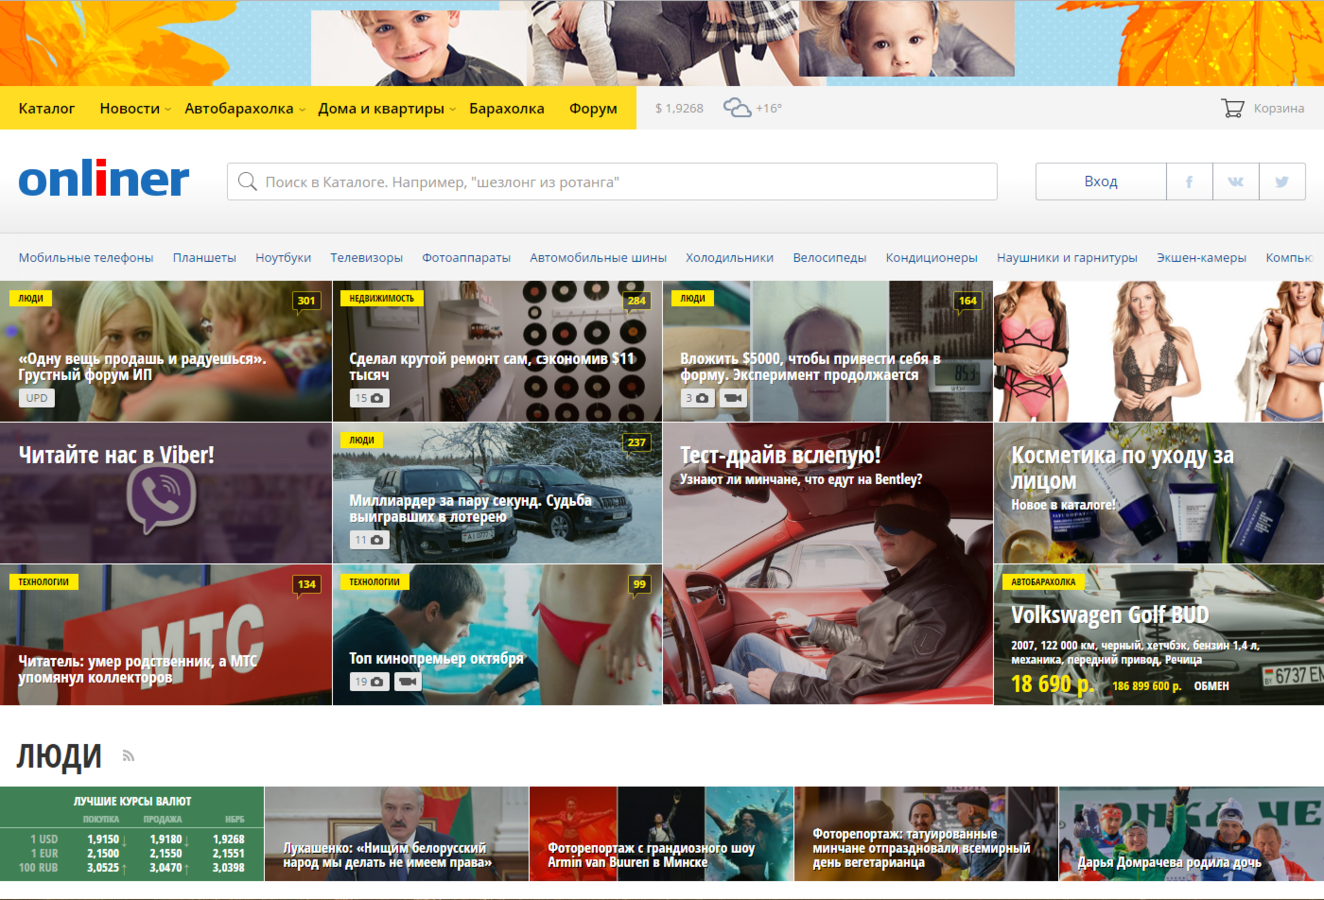Open Ноутбуки category
This screenshot has width=1324, height=900.
pos(283,257)
